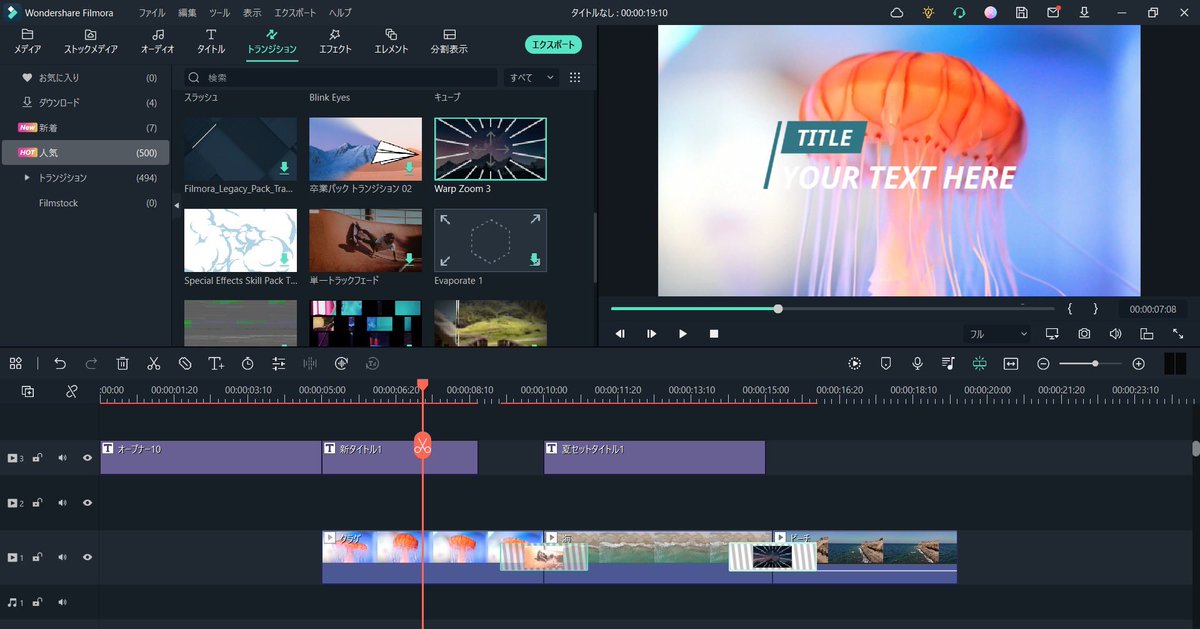This screenshot has width=1200, height=629.
Task: Click the zoom-to-fit timeline icon
Action: point(1011,364)
